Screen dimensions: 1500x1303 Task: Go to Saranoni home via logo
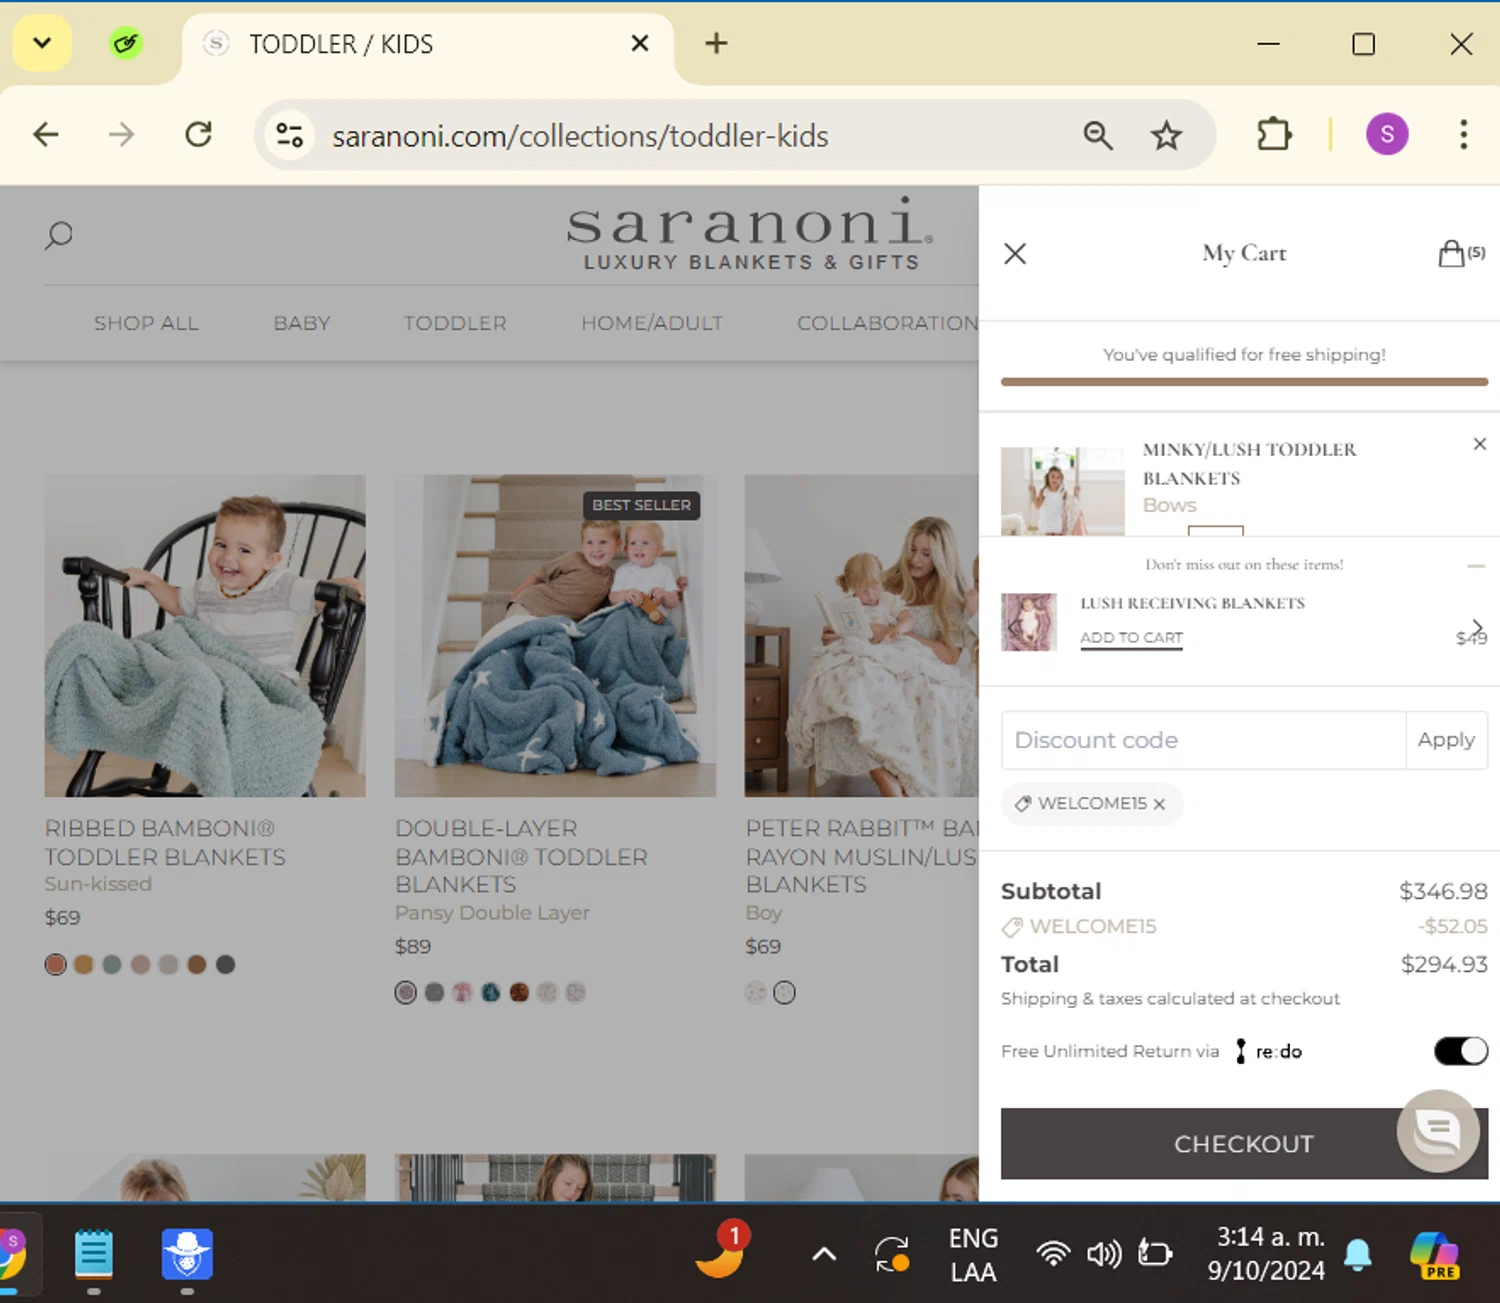(x=750, y=234)
